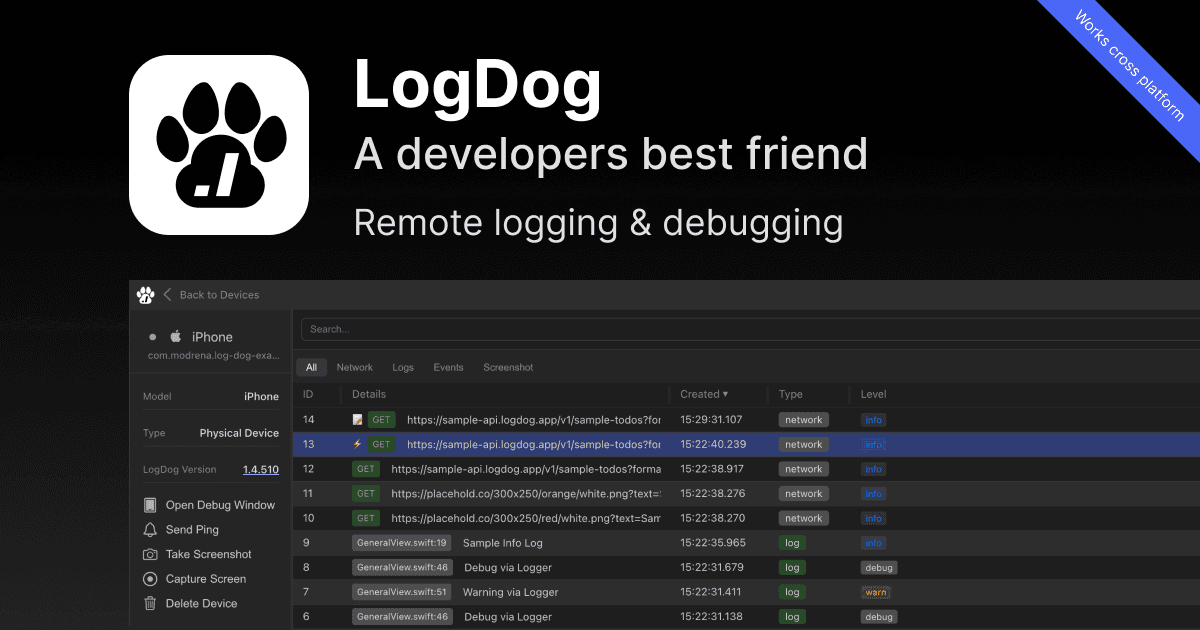Click the back chevron arrow icon

click(168, 295)
